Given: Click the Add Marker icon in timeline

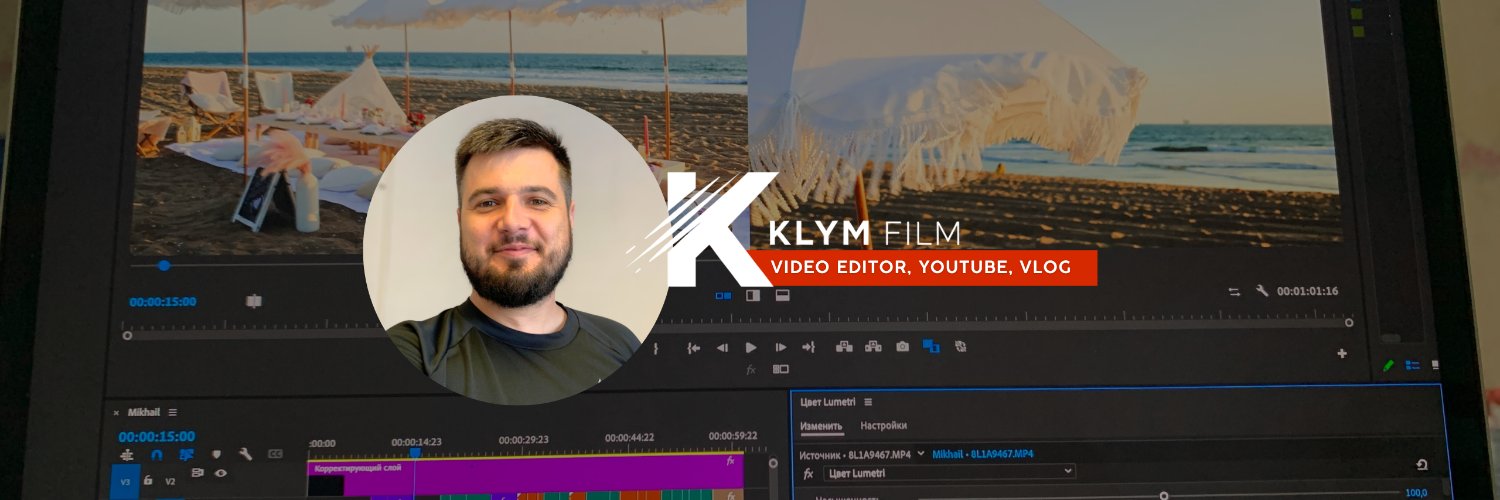Looking at the screenshot, I should click(216, 455).
